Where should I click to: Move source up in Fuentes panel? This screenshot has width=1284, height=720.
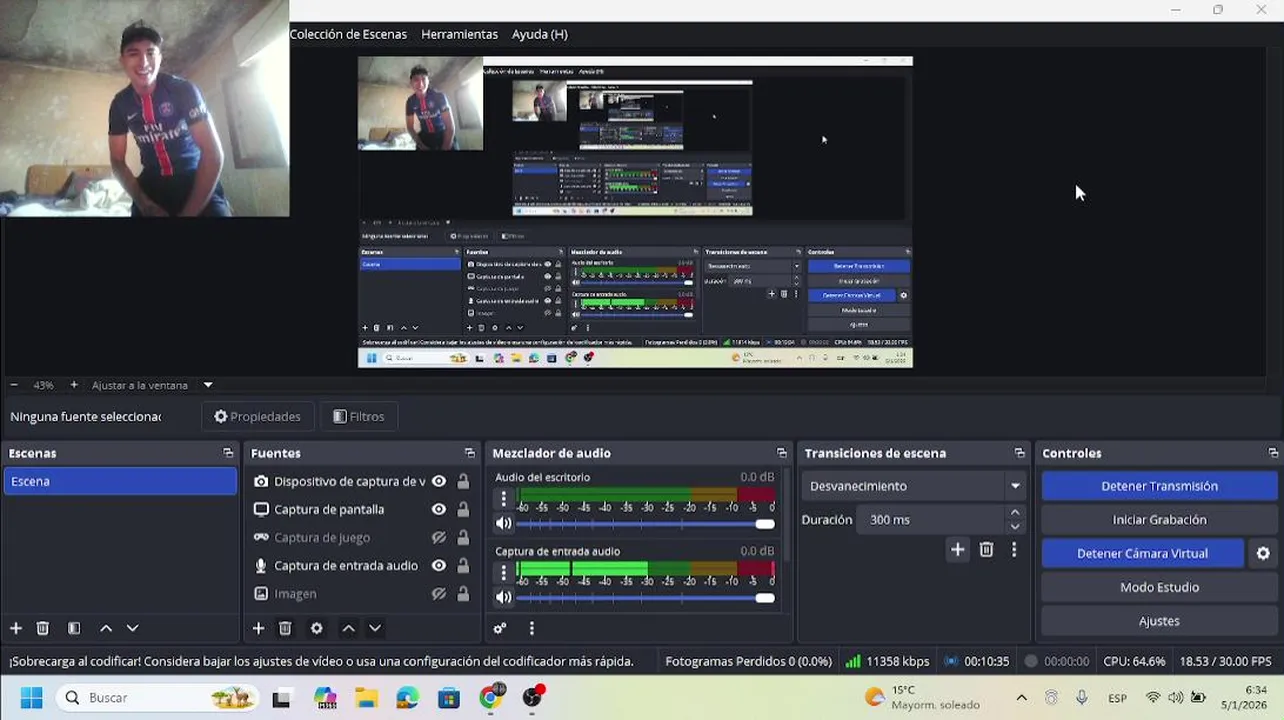(348, 628)
